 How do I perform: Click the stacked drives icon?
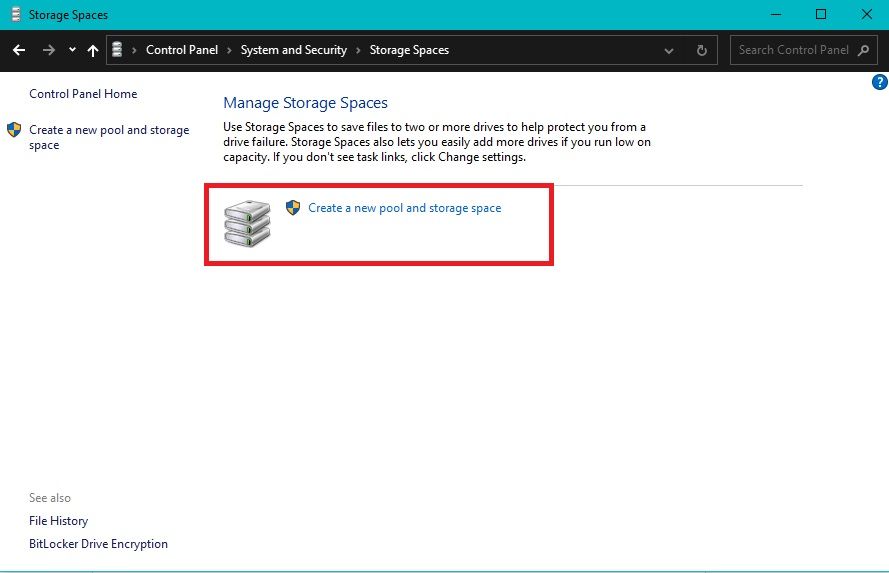(x=246, y=224)
